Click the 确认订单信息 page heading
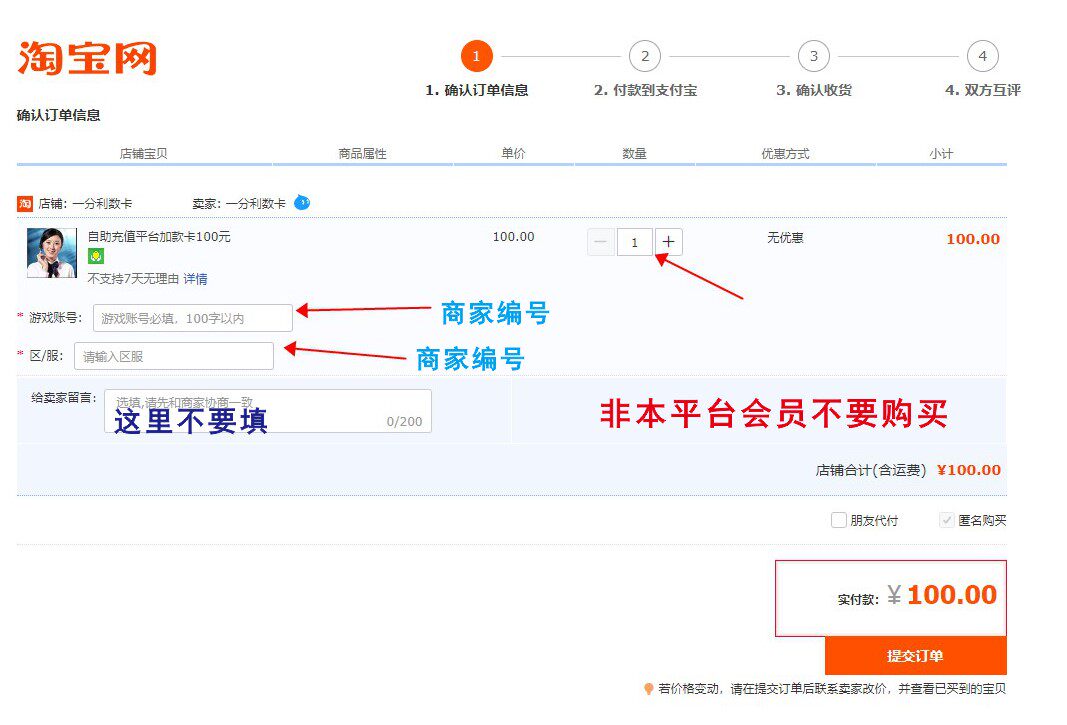The width and height of the screenshot is (1067, 725). (x=59, y=115)
